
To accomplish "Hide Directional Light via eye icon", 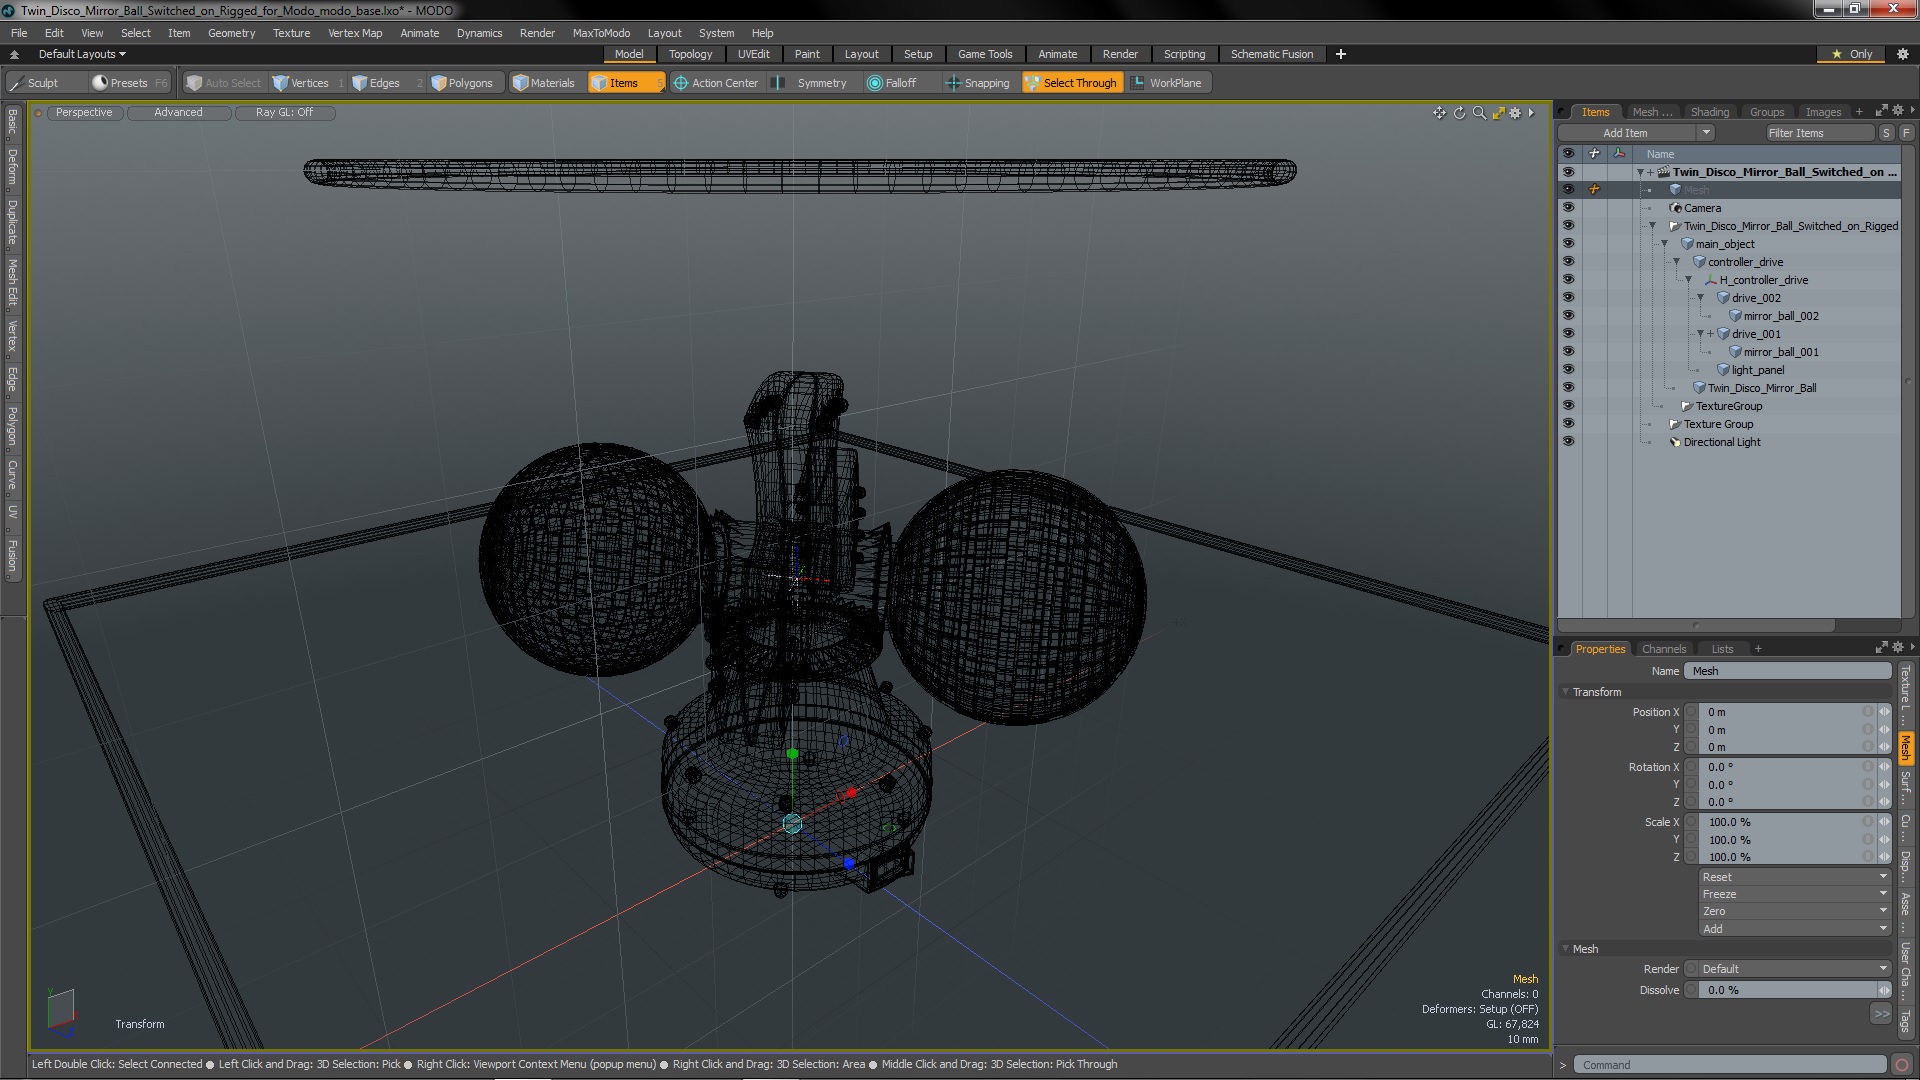I will 1568,442.
